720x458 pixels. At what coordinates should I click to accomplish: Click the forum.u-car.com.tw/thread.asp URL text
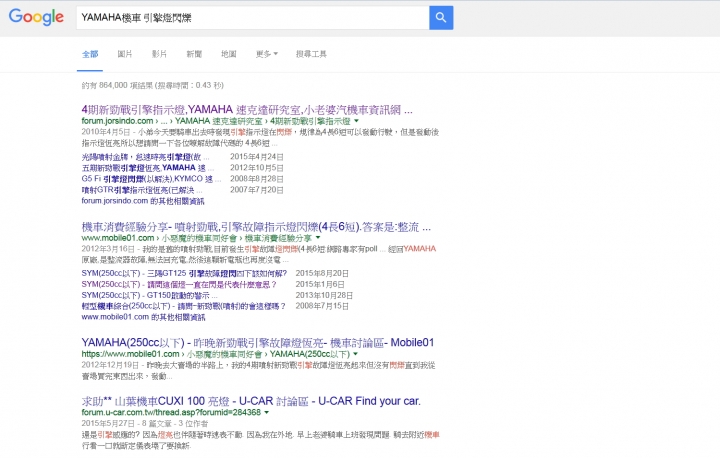point(171,413)
